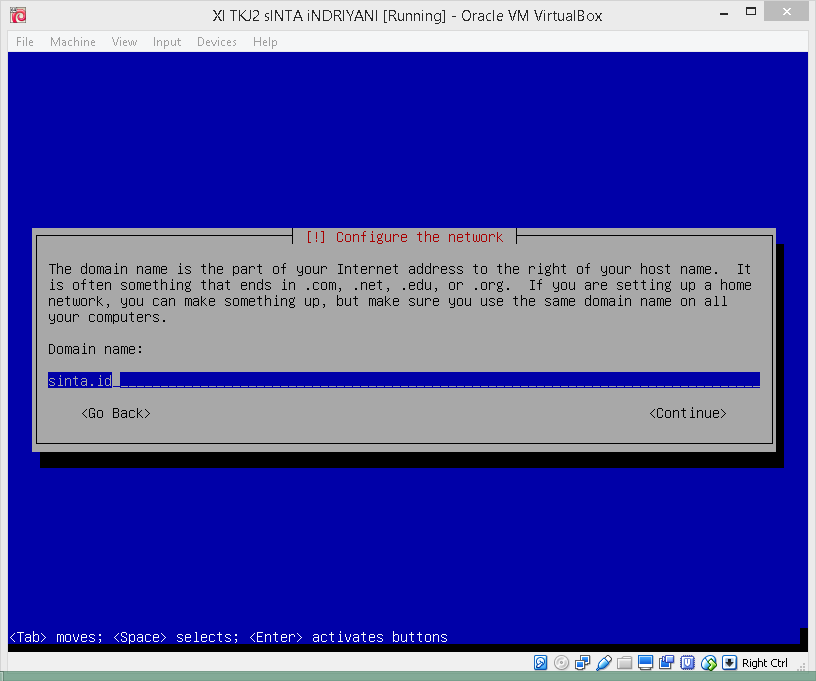The image size is (816, 681).
Task: Click the USB devices status icon
Action: (x=604, y=662)
